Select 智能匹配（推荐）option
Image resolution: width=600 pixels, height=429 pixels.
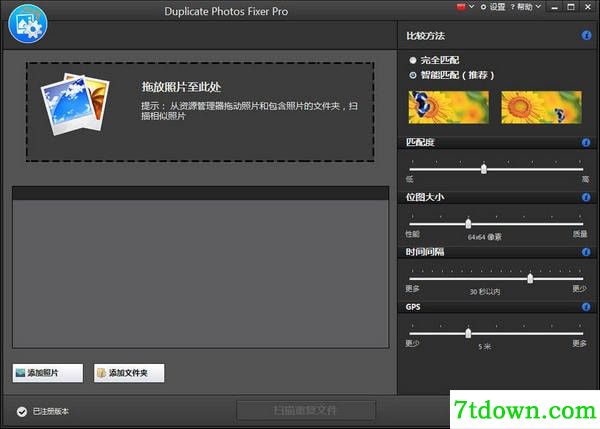[x=452, y=75]
